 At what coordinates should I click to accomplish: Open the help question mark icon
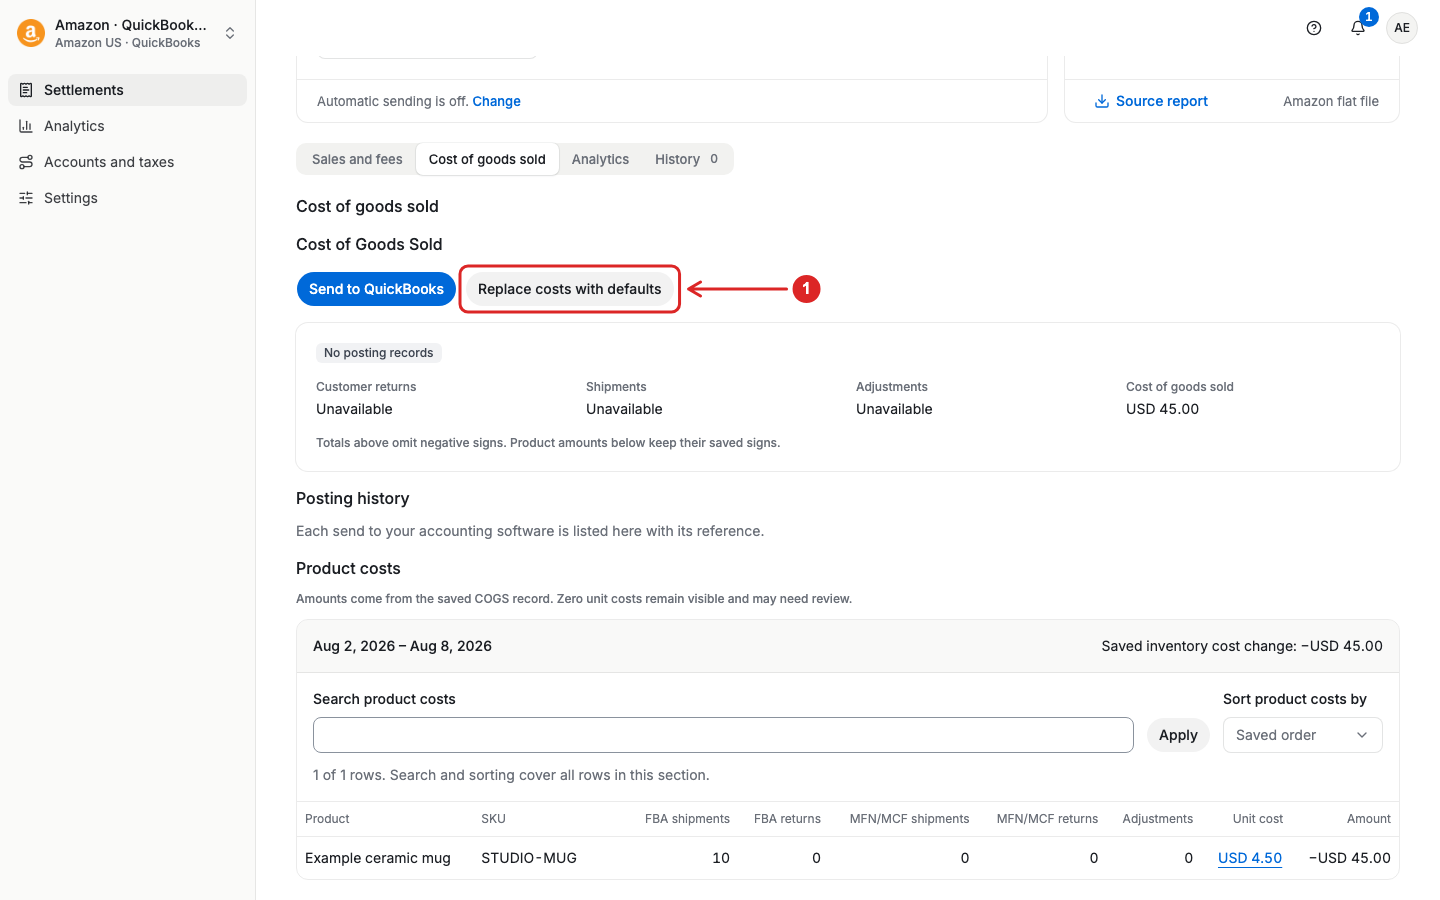[1314, 28]
